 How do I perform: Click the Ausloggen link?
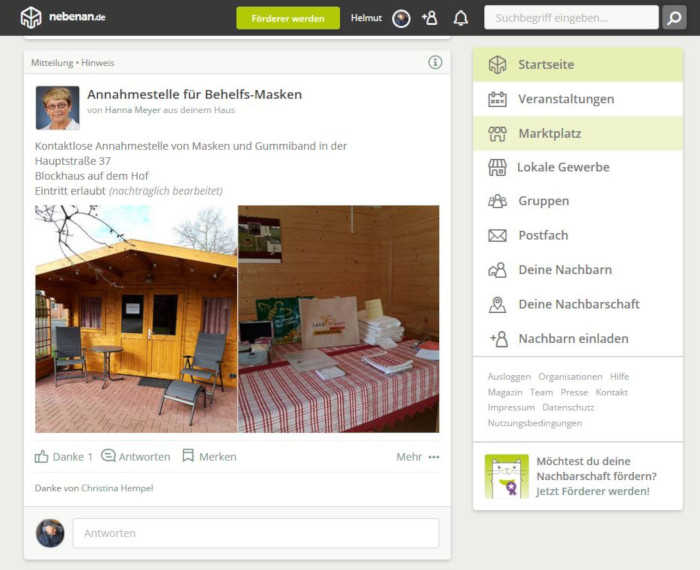(509, 377)
